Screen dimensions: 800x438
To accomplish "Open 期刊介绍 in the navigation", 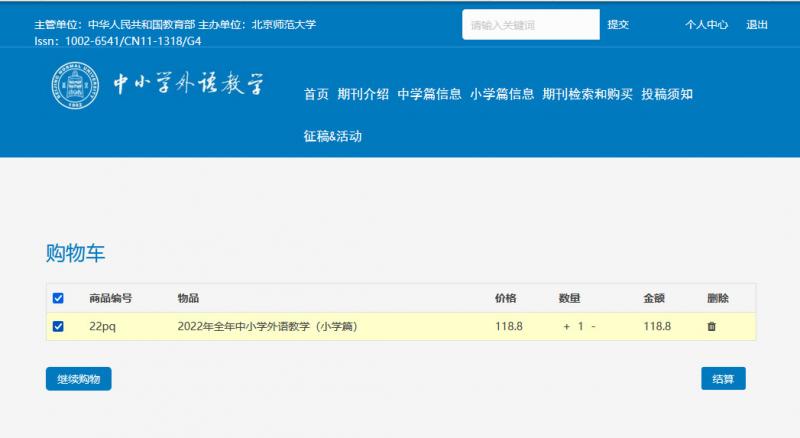I will point(363,94).
